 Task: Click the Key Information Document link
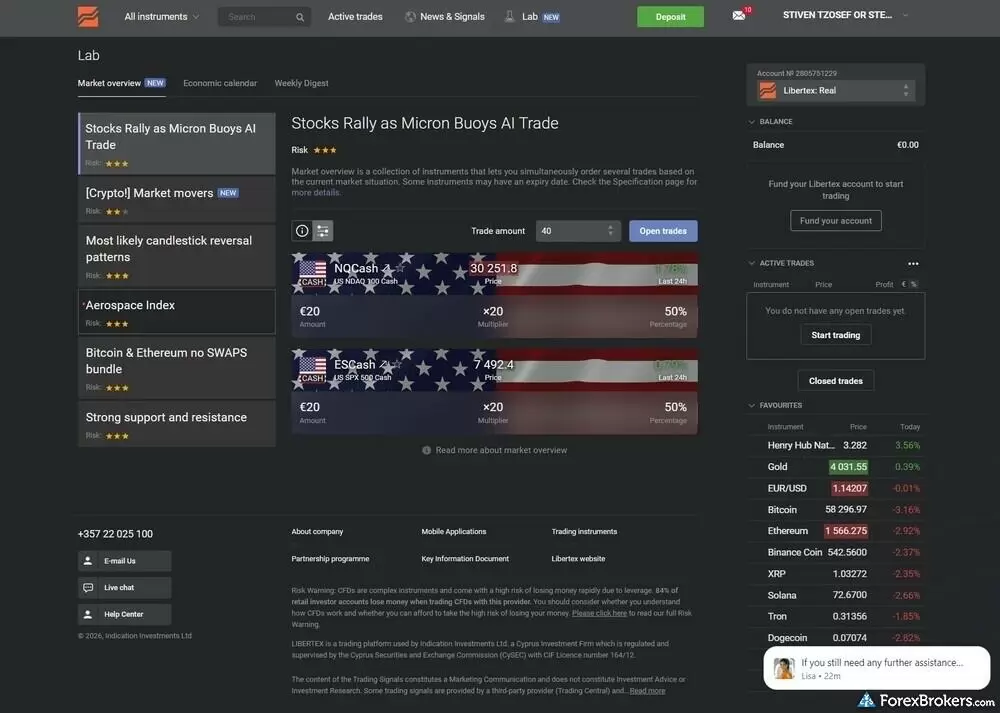pyautogui.click(x=465, y=559)
